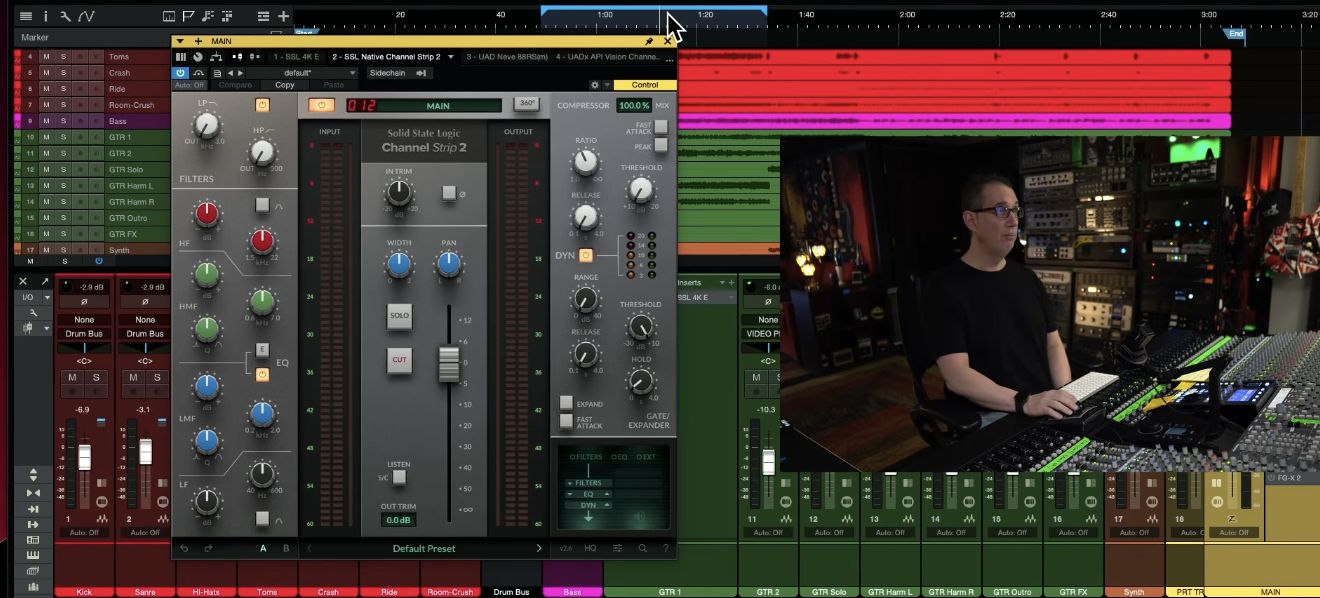Click the plugin search magnifier icon
Image resolution: width=1320 pixels, height=598 pixels.
pos(642,548)
